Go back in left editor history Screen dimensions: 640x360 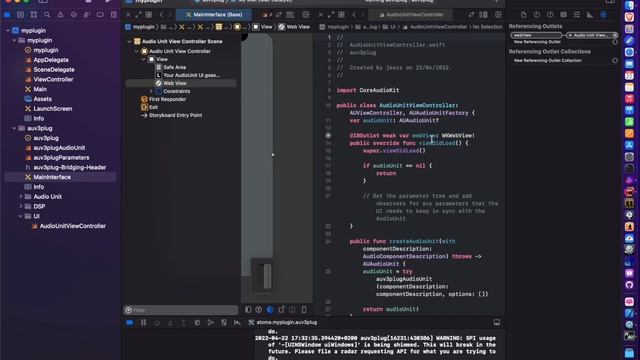tap(162, 15)
